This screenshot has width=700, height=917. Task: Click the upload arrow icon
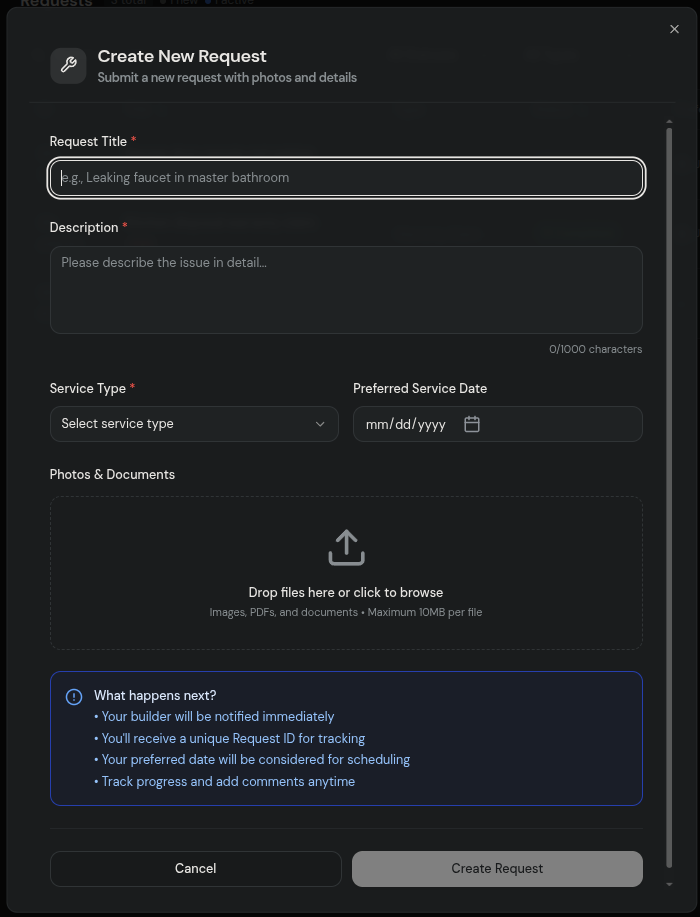[x=346, y=548]
